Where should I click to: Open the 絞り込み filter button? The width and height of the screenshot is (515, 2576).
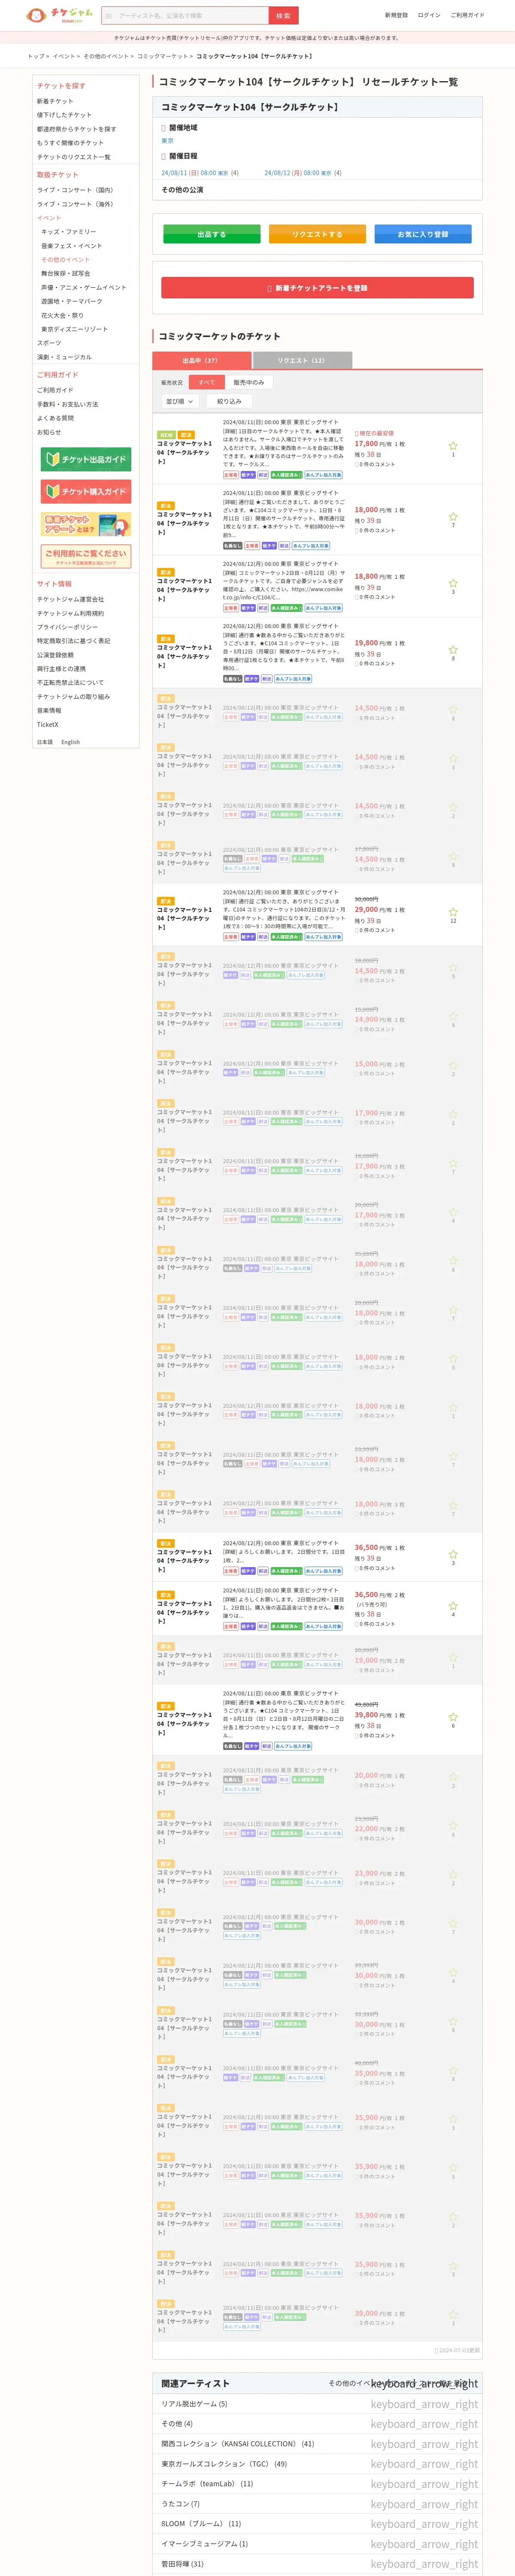pyautogui.click(x=229, y=401)
